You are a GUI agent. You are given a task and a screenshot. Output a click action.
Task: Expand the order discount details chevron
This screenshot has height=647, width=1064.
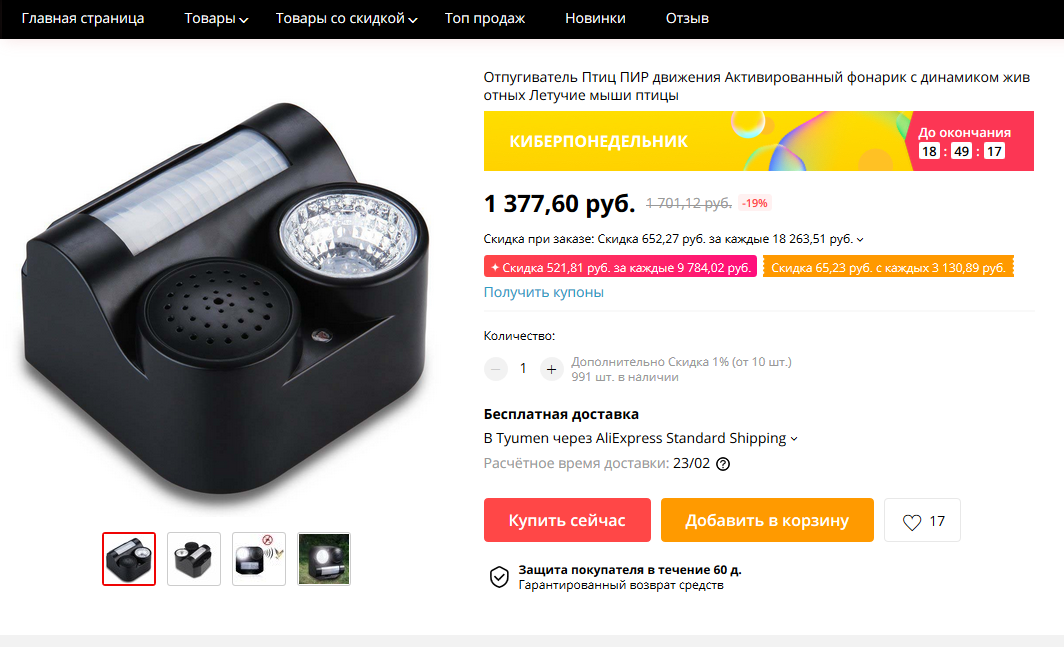(x=860, y=240)
